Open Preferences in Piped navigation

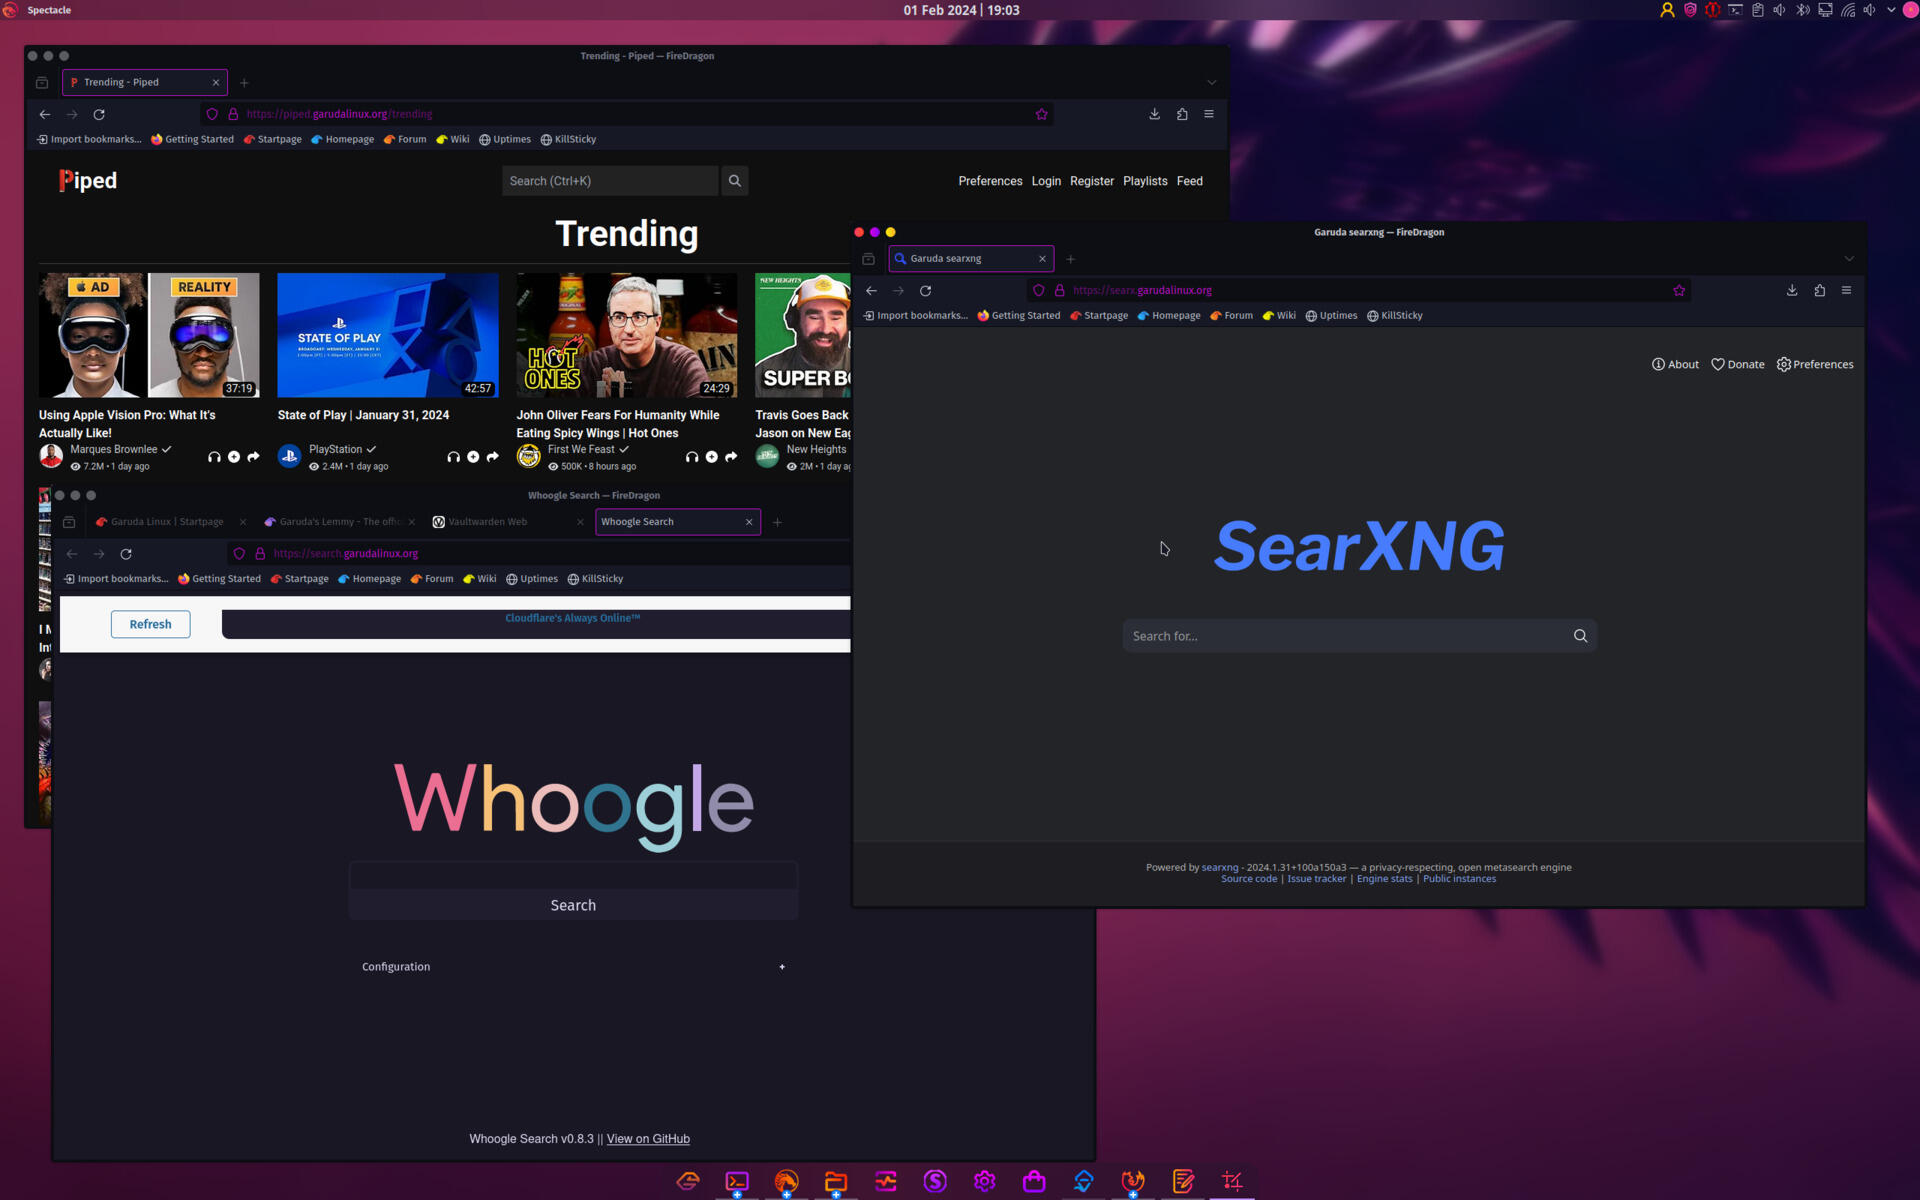pyautogui.click(x=990, y=181)
